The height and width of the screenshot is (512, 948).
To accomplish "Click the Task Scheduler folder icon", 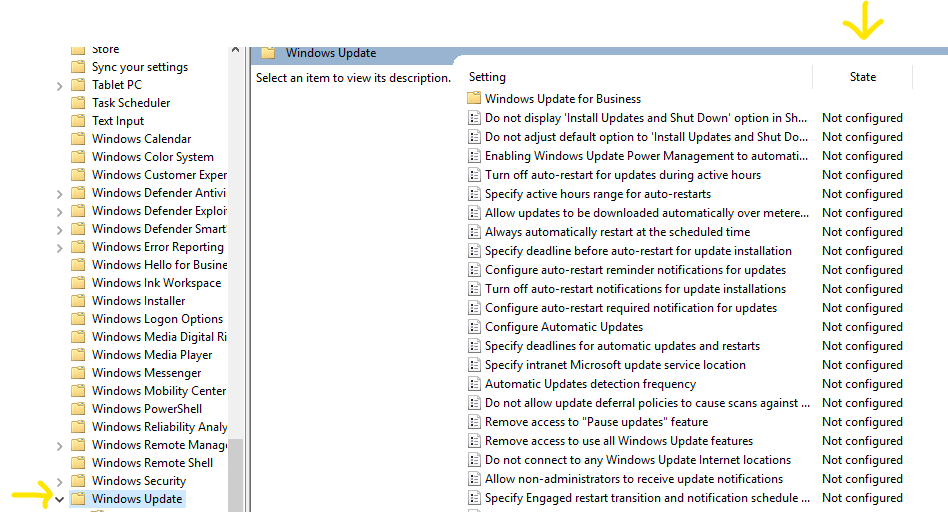I will coord(78,103).
